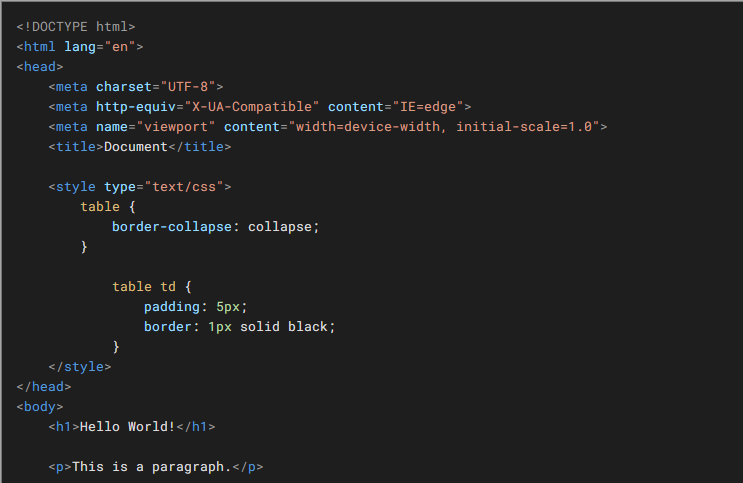The image size is (743, 483).
Task: Click the initial-scale=1.0 text
Action: click(524, 127)
